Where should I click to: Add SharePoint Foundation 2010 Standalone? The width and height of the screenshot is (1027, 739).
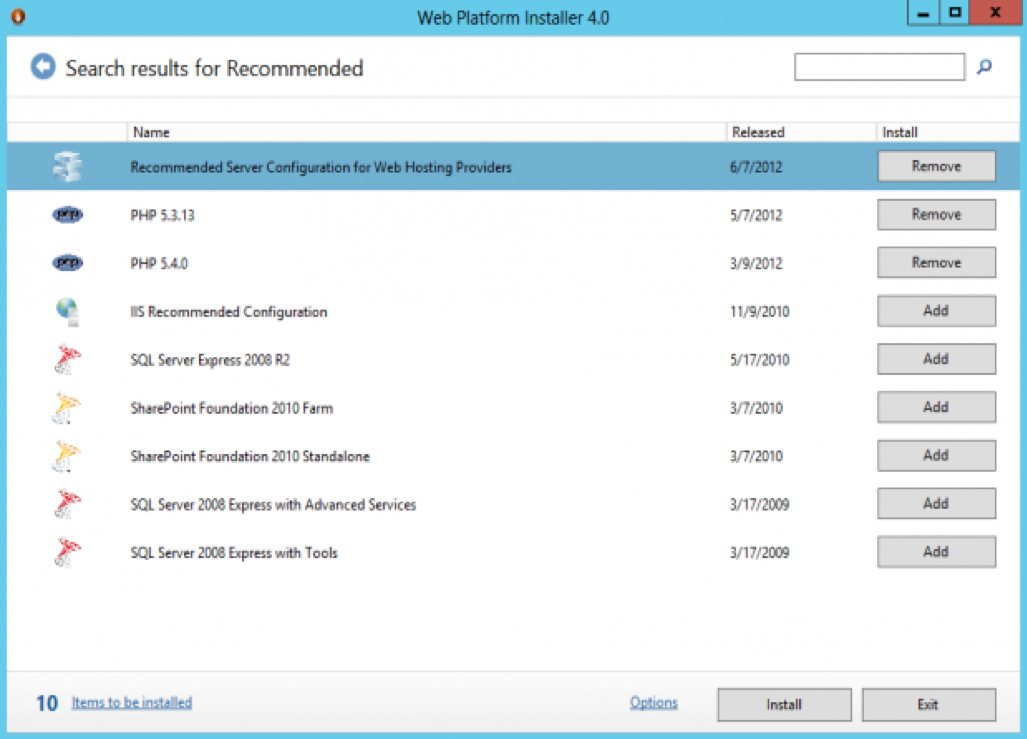pyautogui.click(x=936, y=455)
